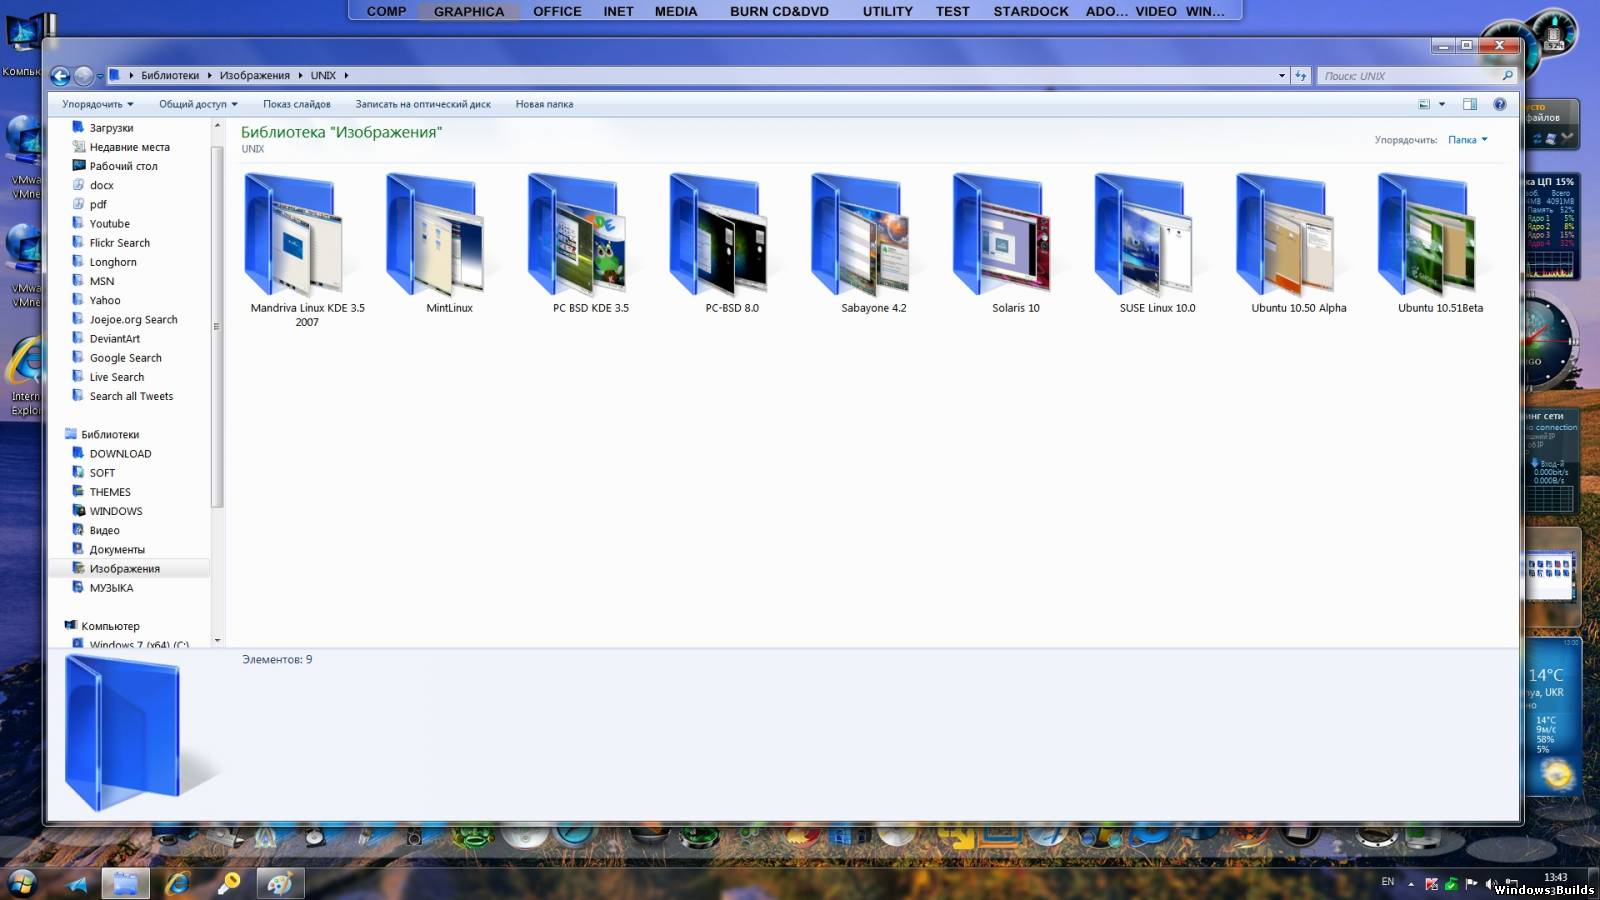Click the UNIX search input field
The image size is (1600, 900).
click(x=1408, y=76)
